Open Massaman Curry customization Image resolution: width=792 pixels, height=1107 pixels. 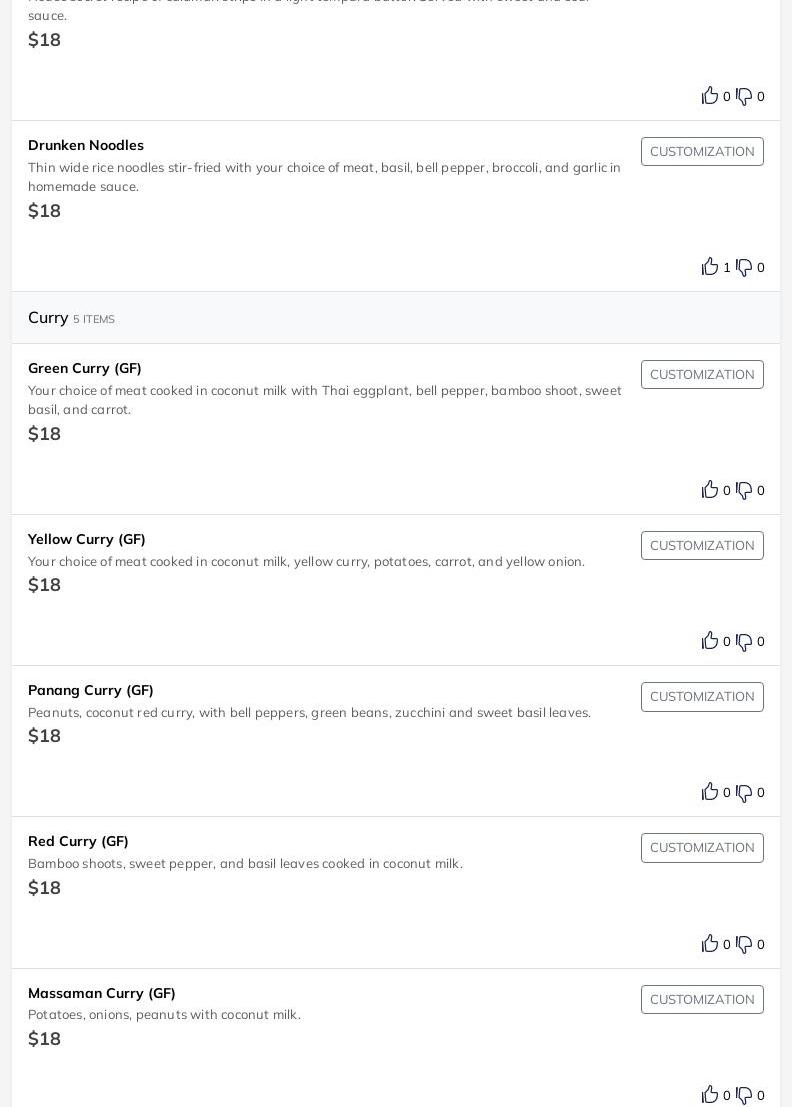pyautogui.click(x=702, y=1000)
